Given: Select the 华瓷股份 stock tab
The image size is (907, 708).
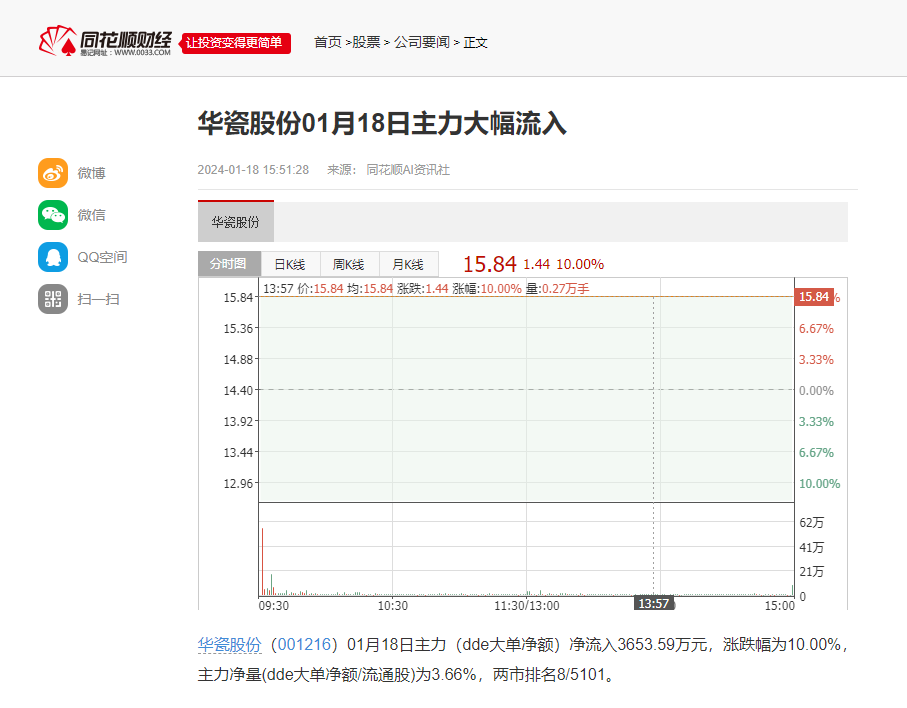Looking at the screenshot, I should [235, 222].
